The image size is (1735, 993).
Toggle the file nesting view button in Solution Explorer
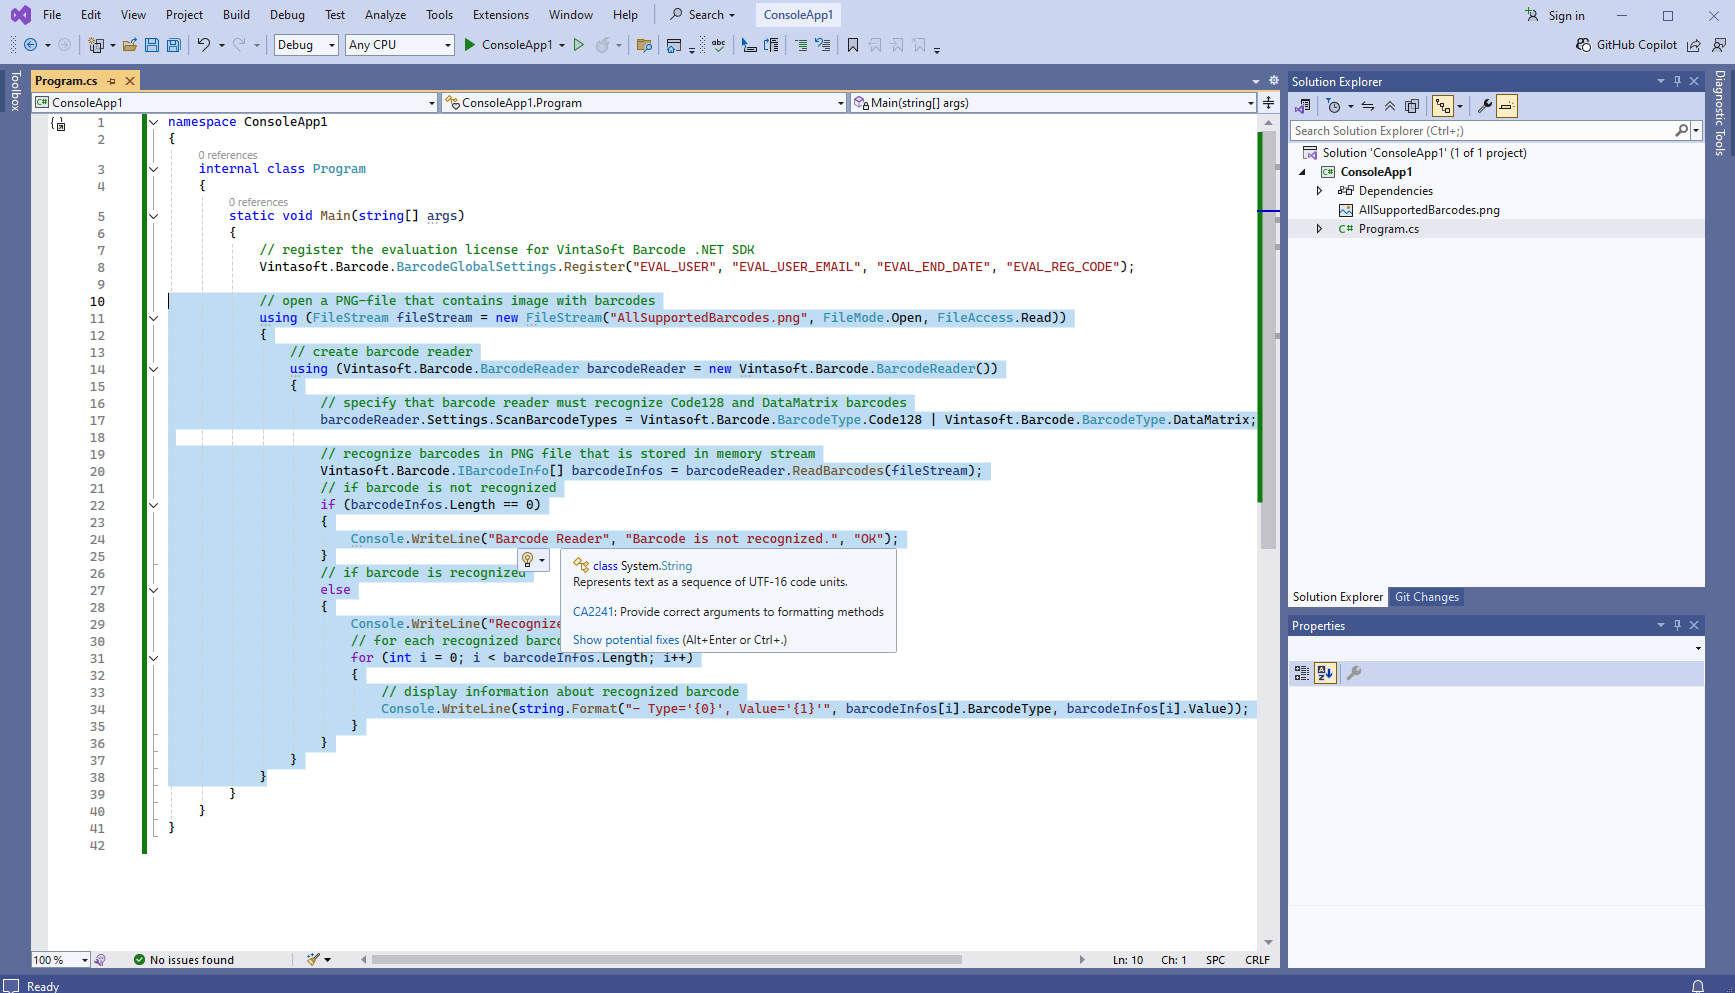click(1442, 106)
